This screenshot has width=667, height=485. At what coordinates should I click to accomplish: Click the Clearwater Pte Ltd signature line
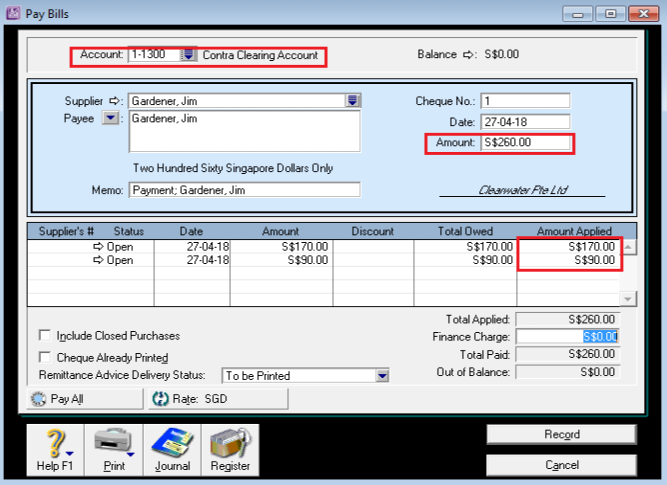522,190
